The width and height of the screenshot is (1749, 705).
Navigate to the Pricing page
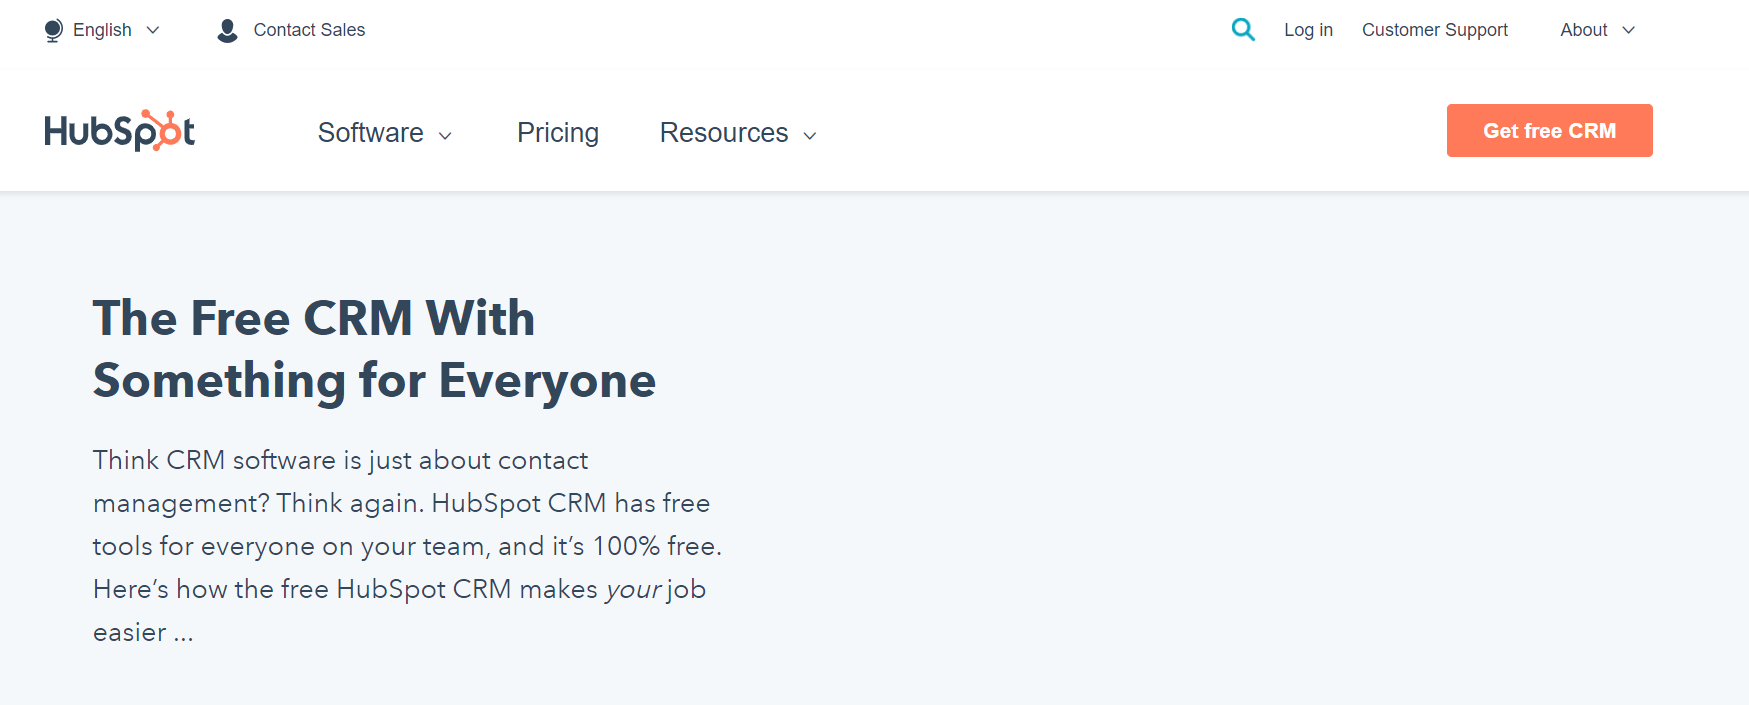tap(558, 132)
